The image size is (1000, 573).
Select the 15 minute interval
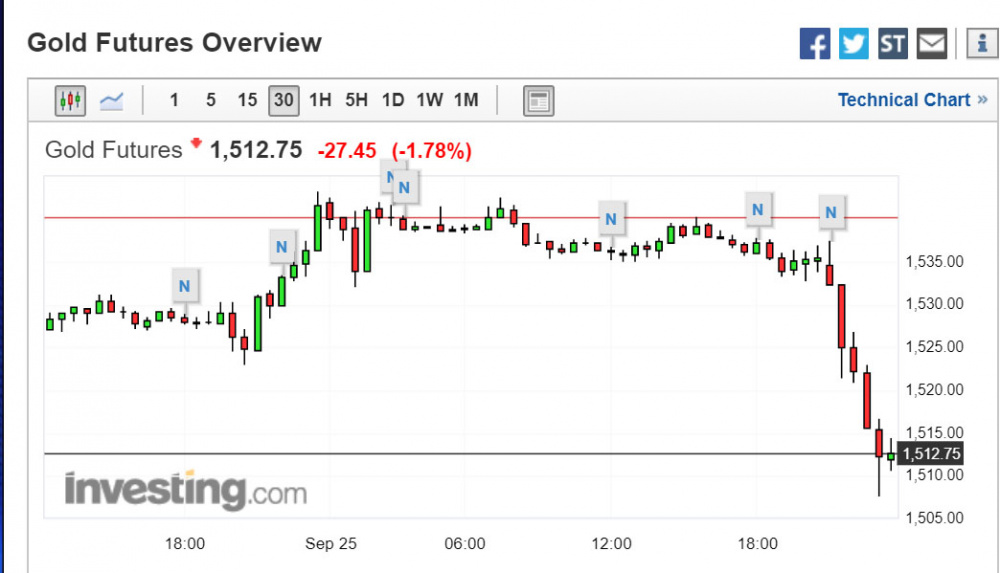pos(247,100)
